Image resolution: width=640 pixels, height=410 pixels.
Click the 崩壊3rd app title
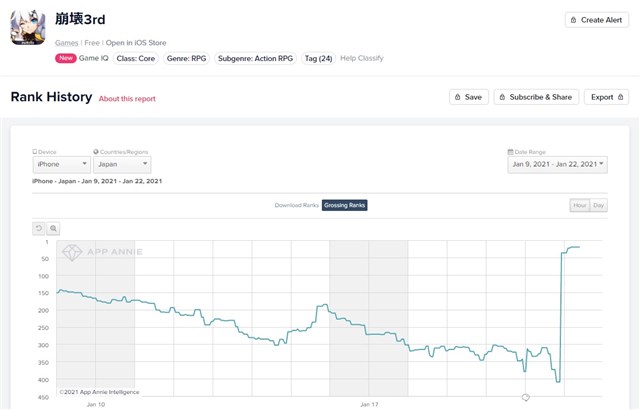coord(80,19)
